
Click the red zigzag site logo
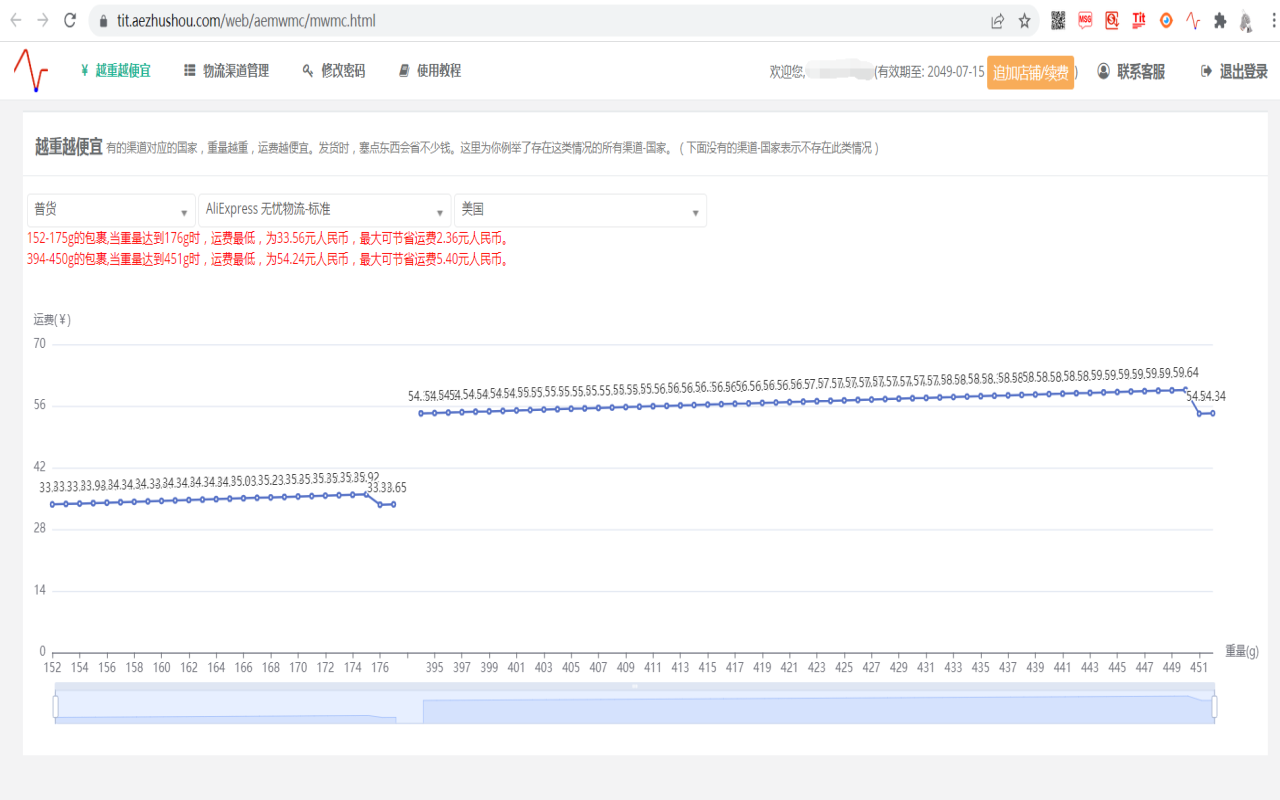point(30,71)
